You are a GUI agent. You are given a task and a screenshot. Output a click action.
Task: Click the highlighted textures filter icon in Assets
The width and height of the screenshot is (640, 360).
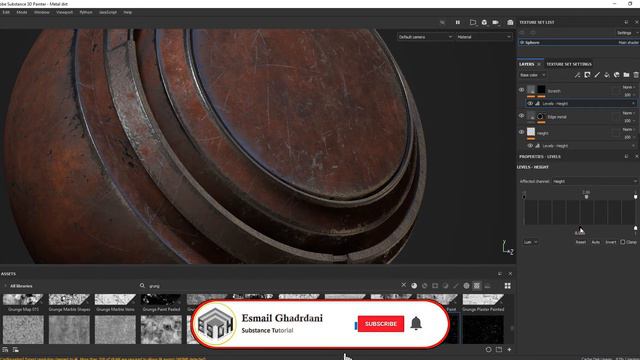tap(477, 286)
